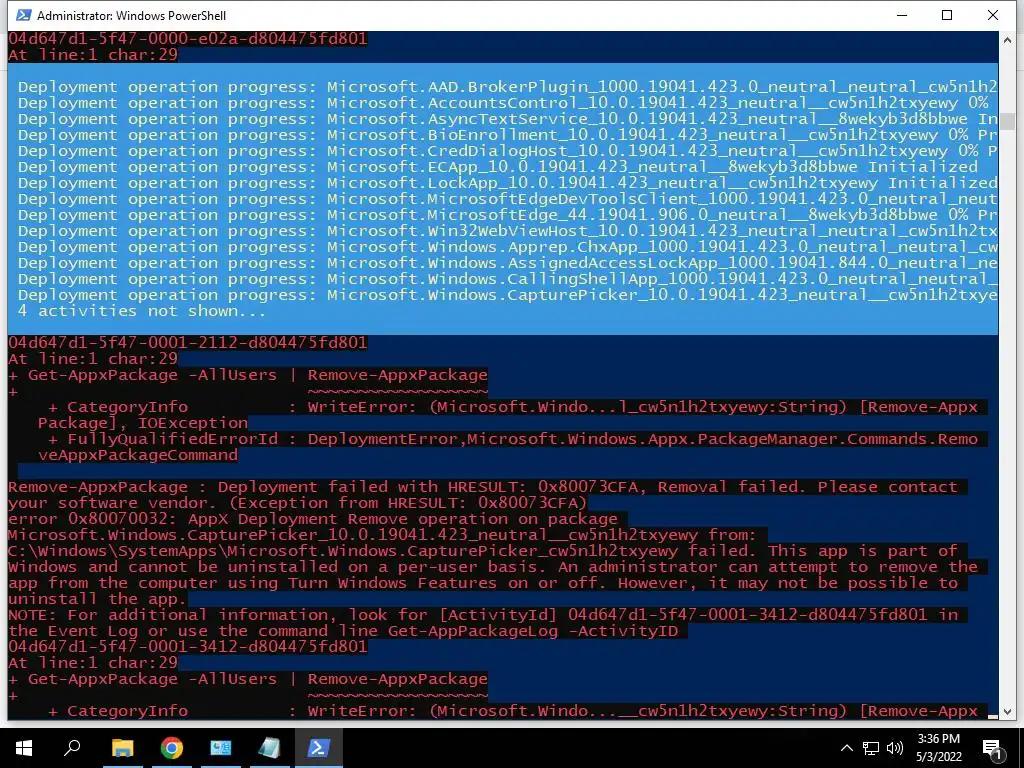Open the Windows Start menu
Screen dimensions: 1024x768
[x=24, y=748]
